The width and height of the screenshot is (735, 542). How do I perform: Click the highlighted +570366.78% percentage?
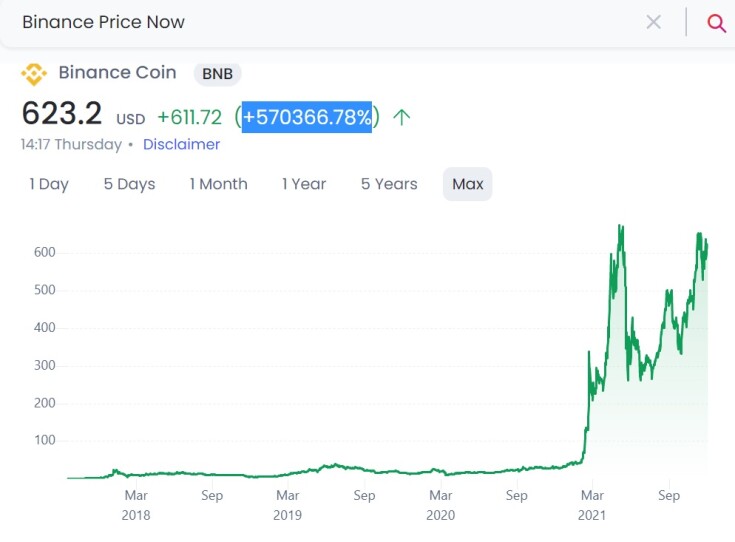[x=307, y=117]
